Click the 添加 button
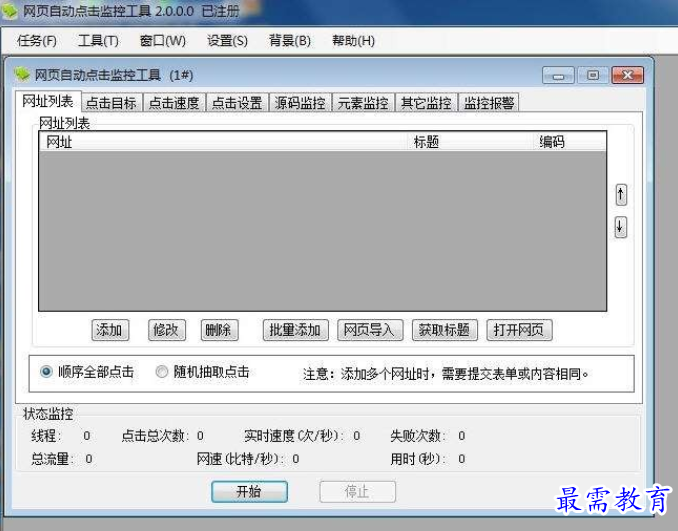Screen dimensions: 678x531 110,330
